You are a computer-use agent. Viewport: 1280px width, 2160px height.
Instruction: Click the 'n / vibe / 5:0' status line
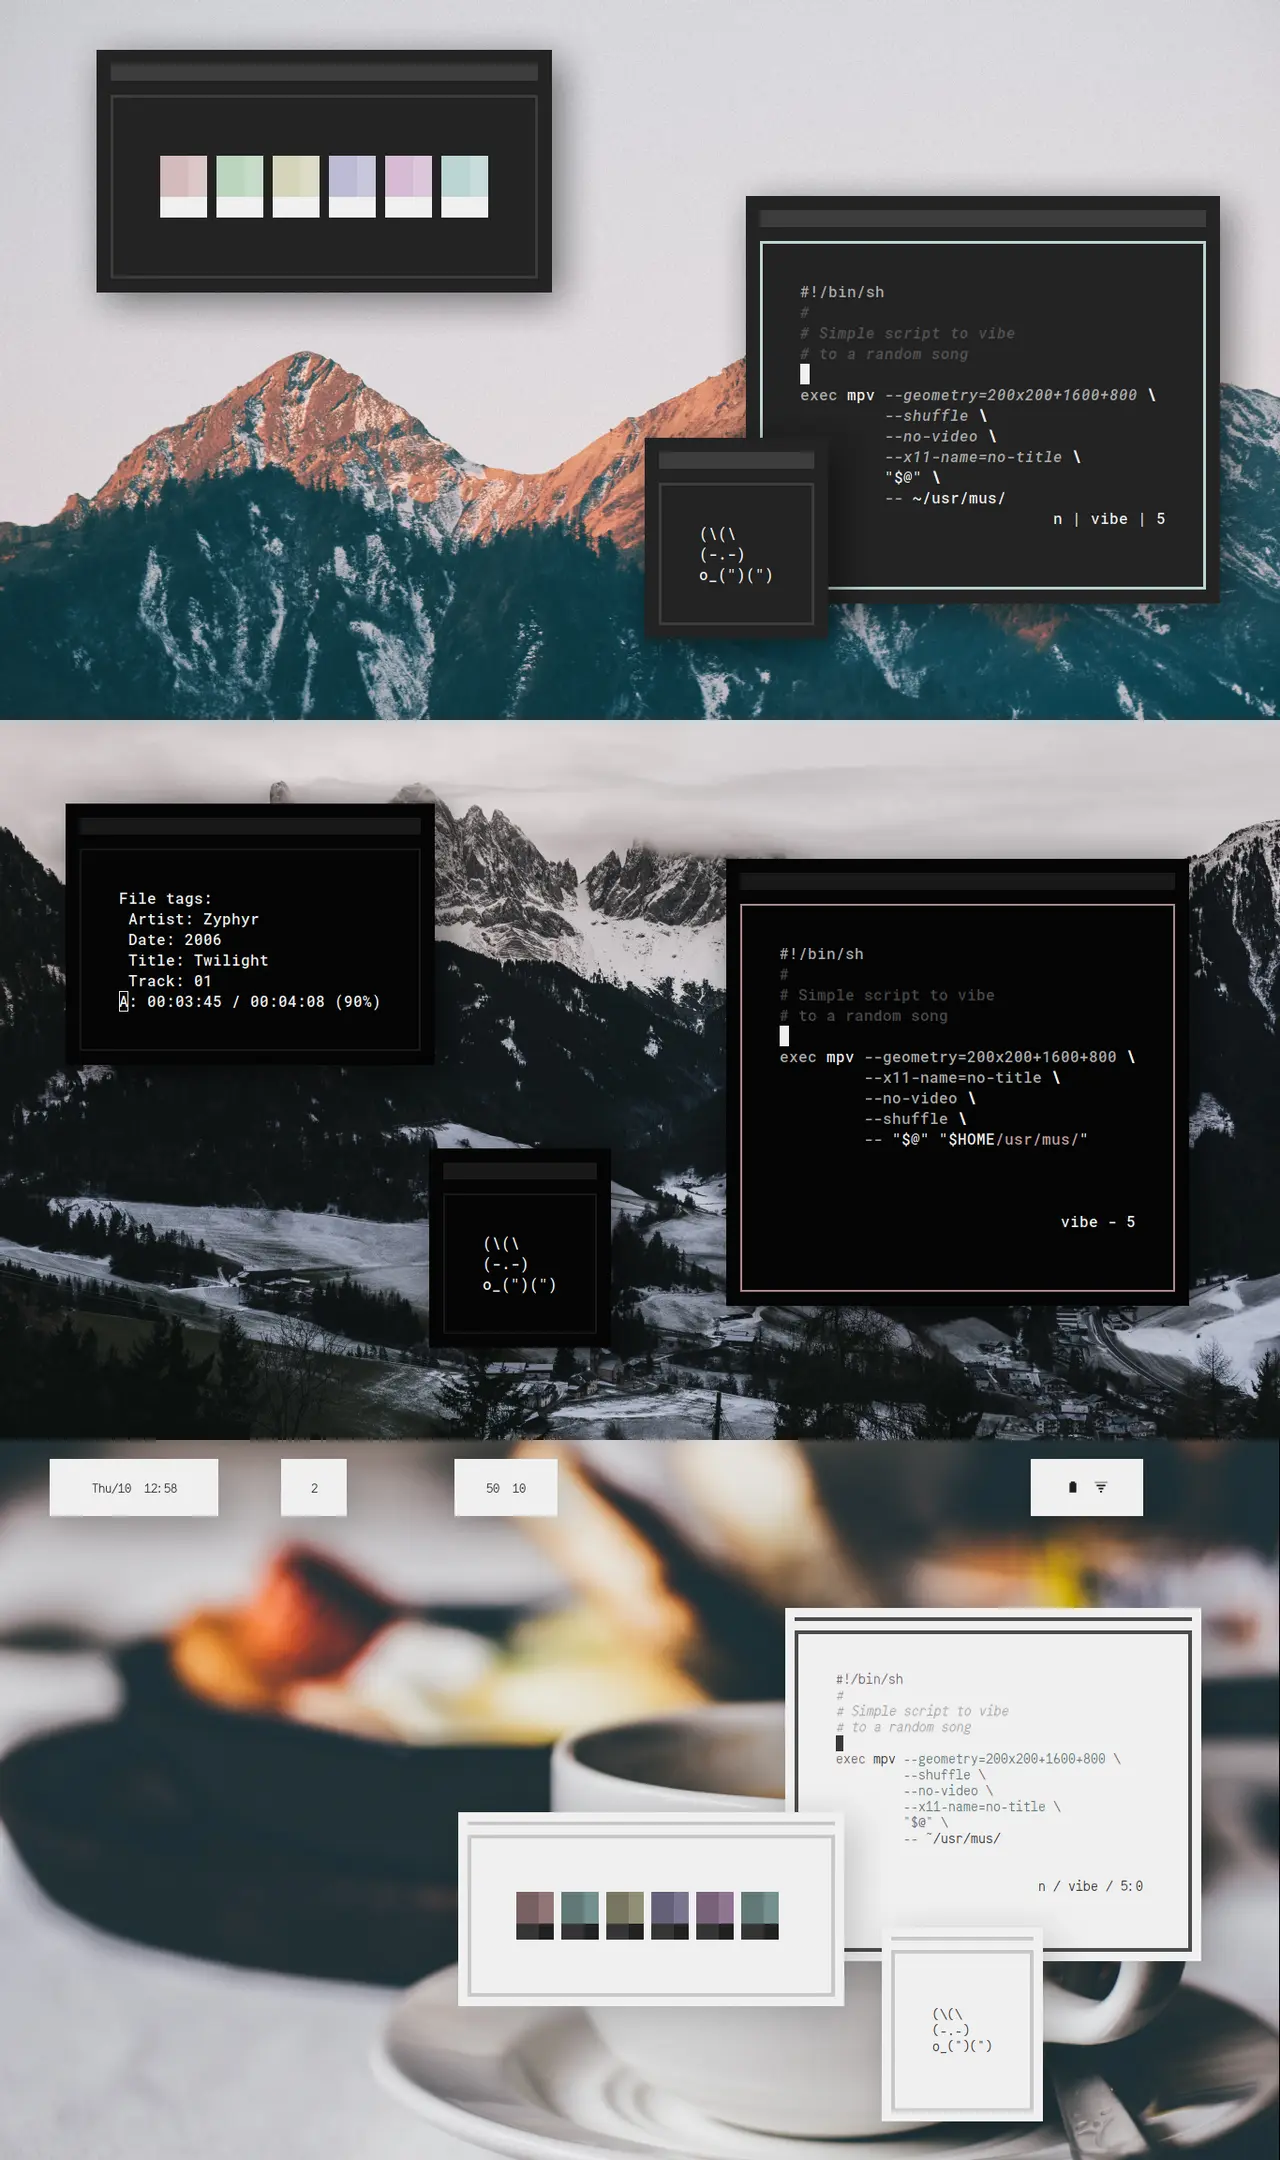(x=1089, y=1886)
